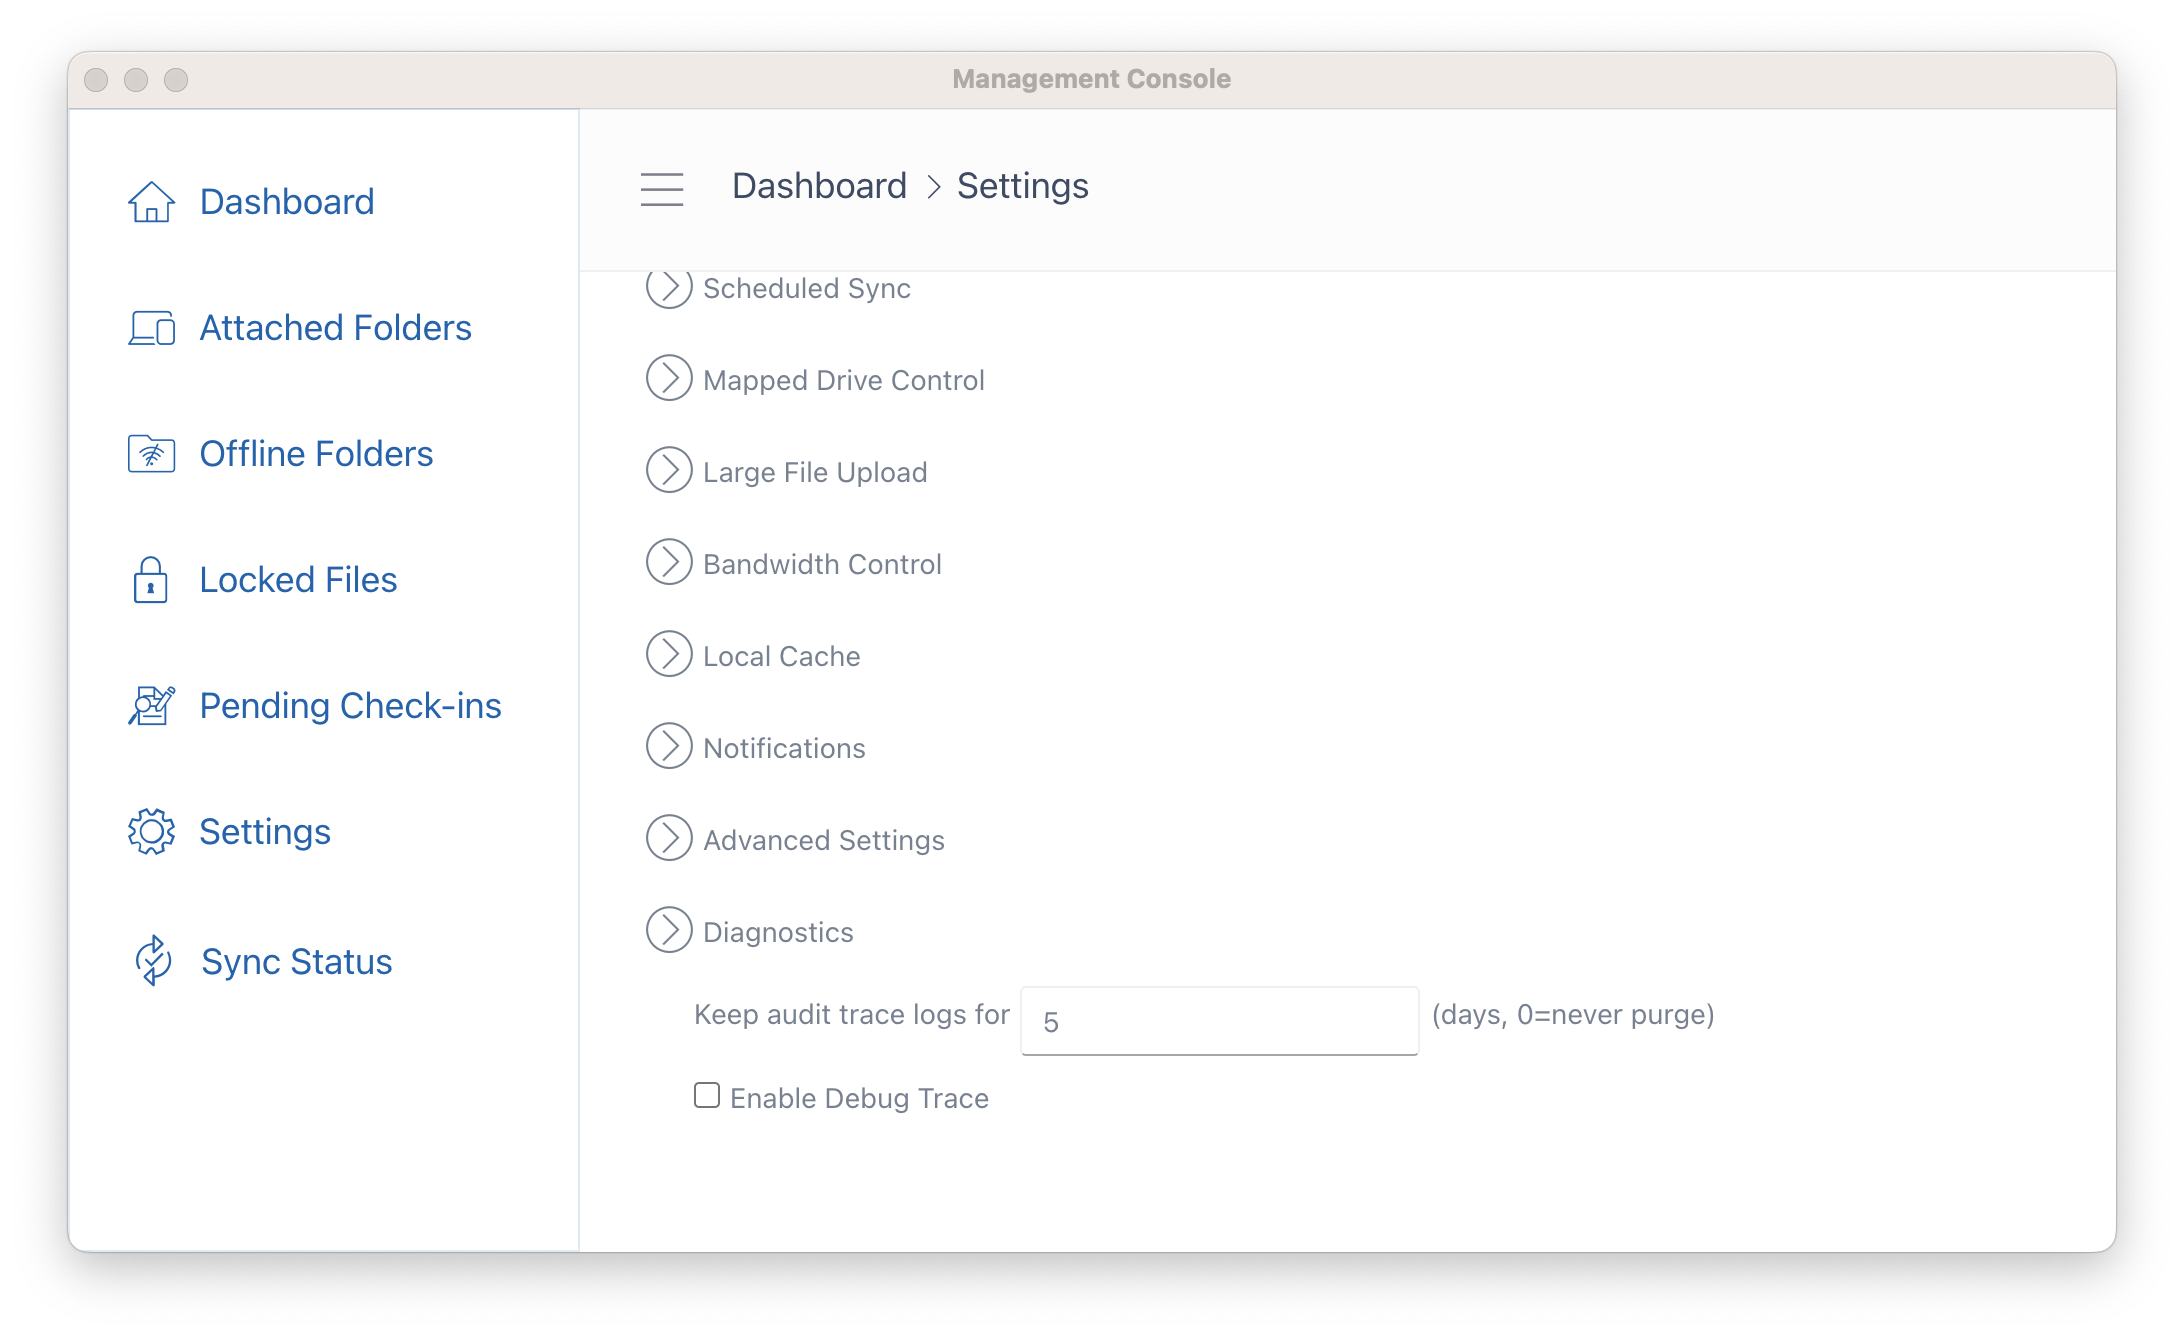Minimize the Management Console window

136,80
